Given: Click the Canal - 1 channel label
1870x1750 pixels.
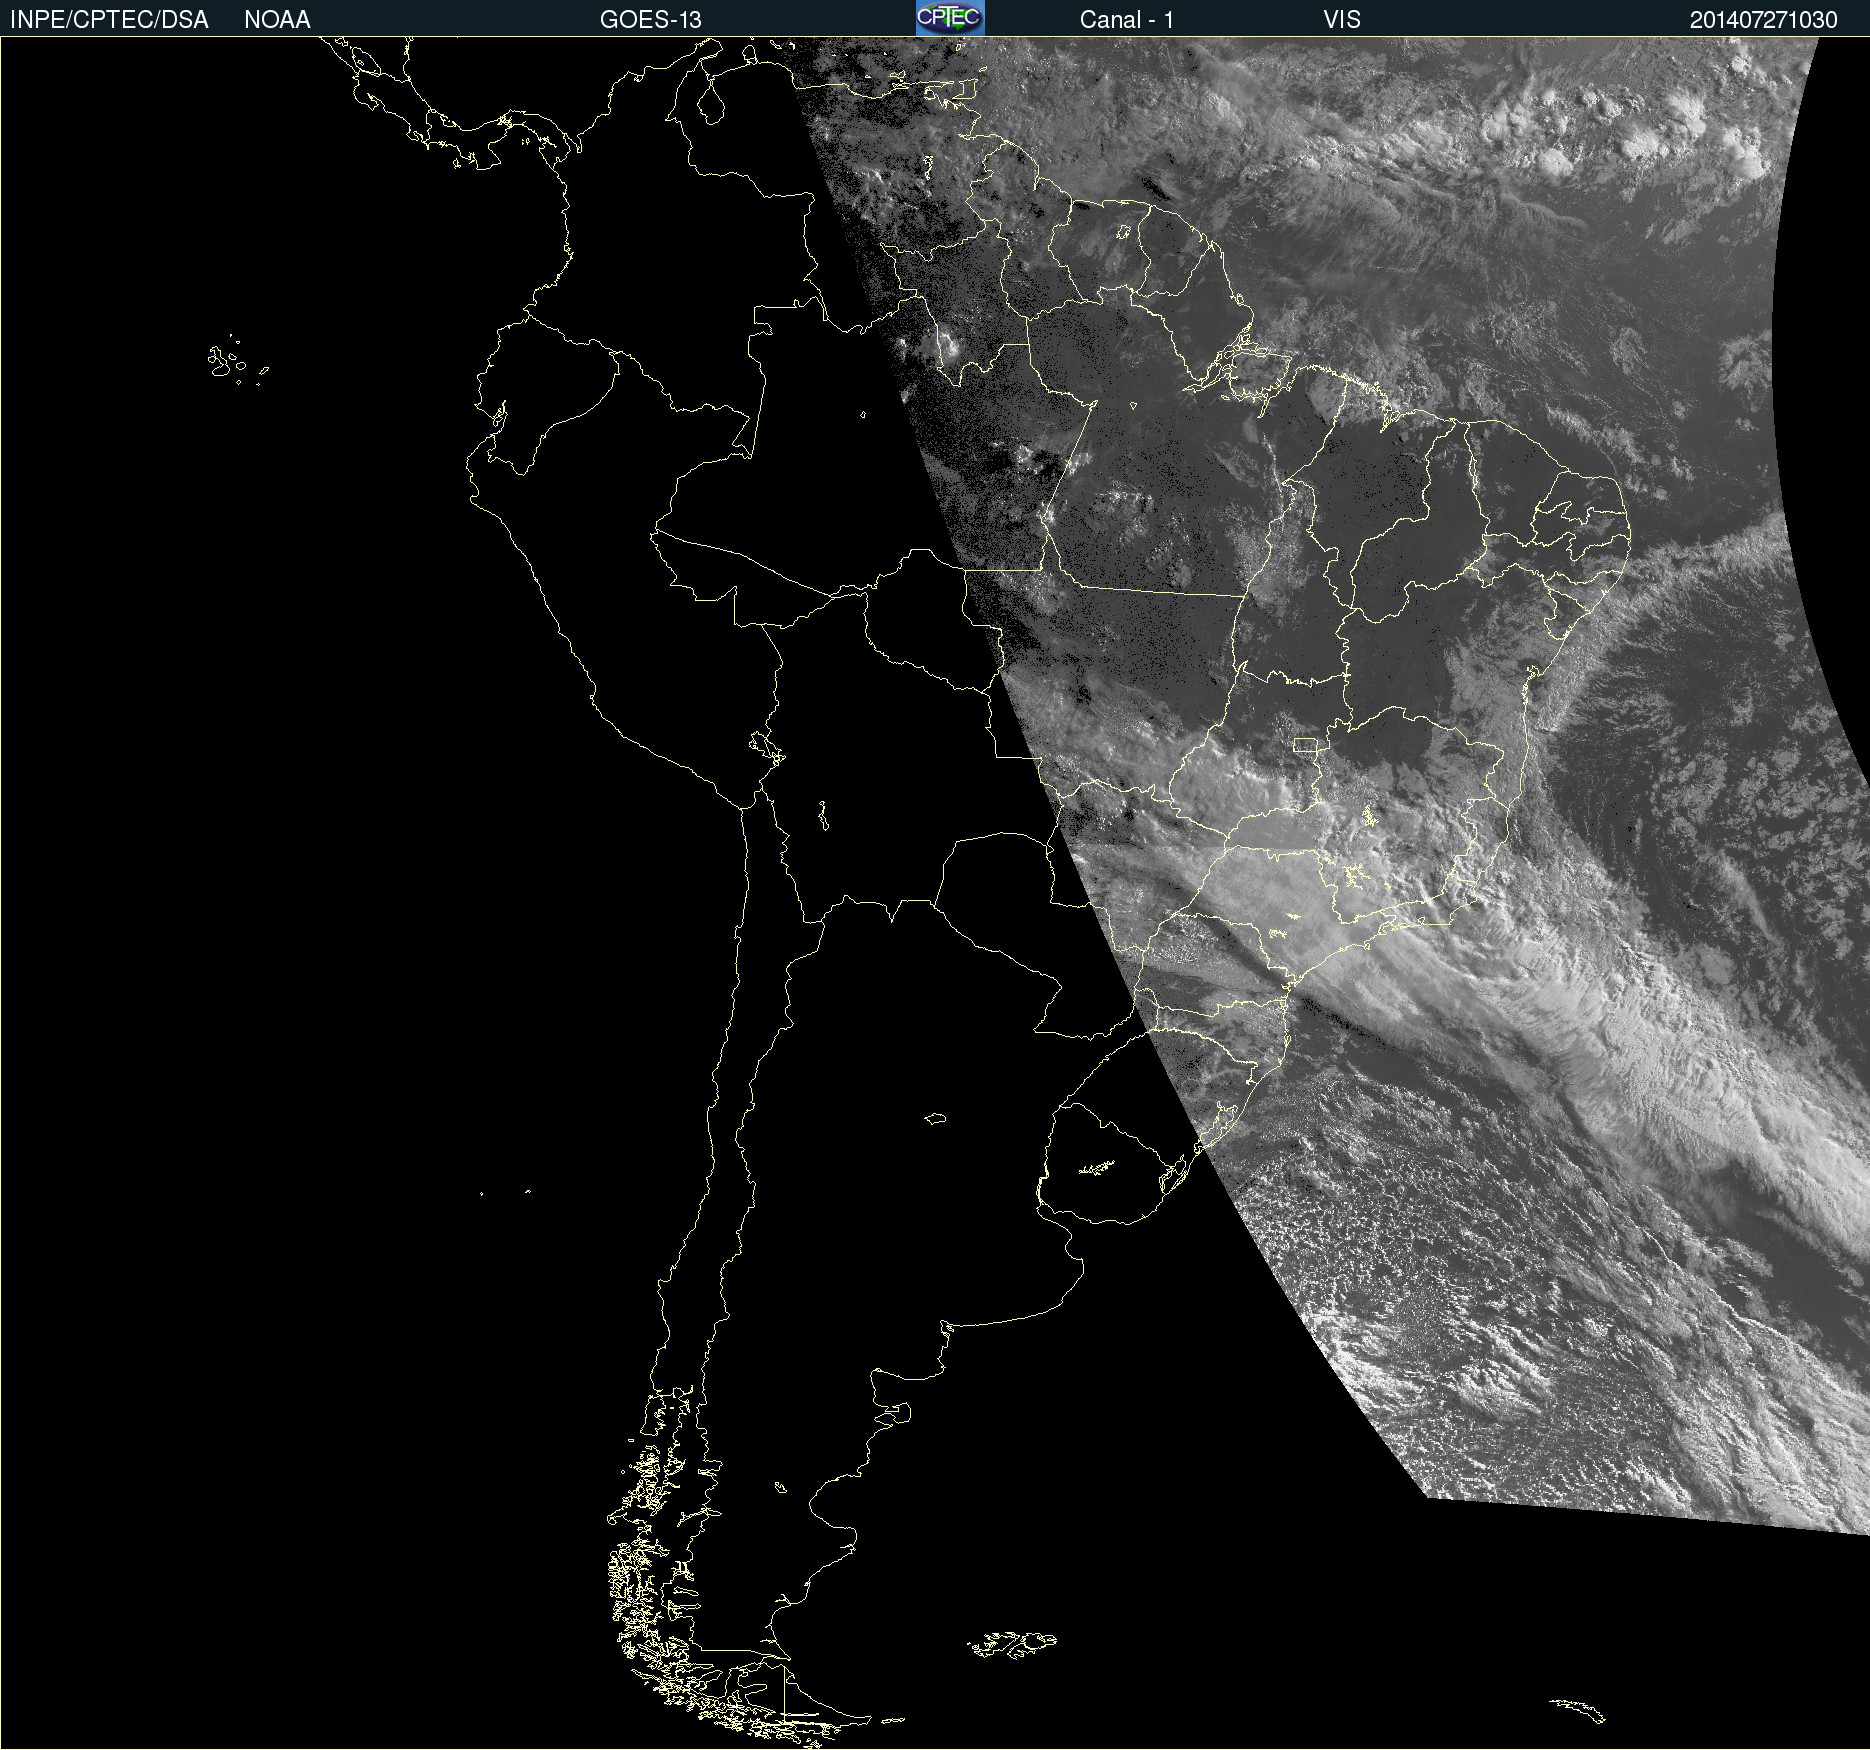Looking at the screenshot, I should click(1126, 20).
